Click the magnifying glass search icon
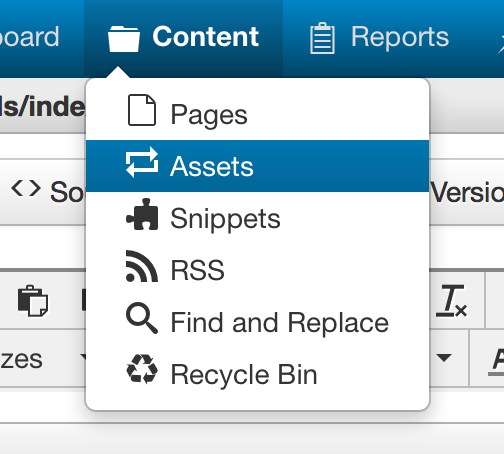Image resolution: width=504 pixels, height=454 pixels. 142,318
